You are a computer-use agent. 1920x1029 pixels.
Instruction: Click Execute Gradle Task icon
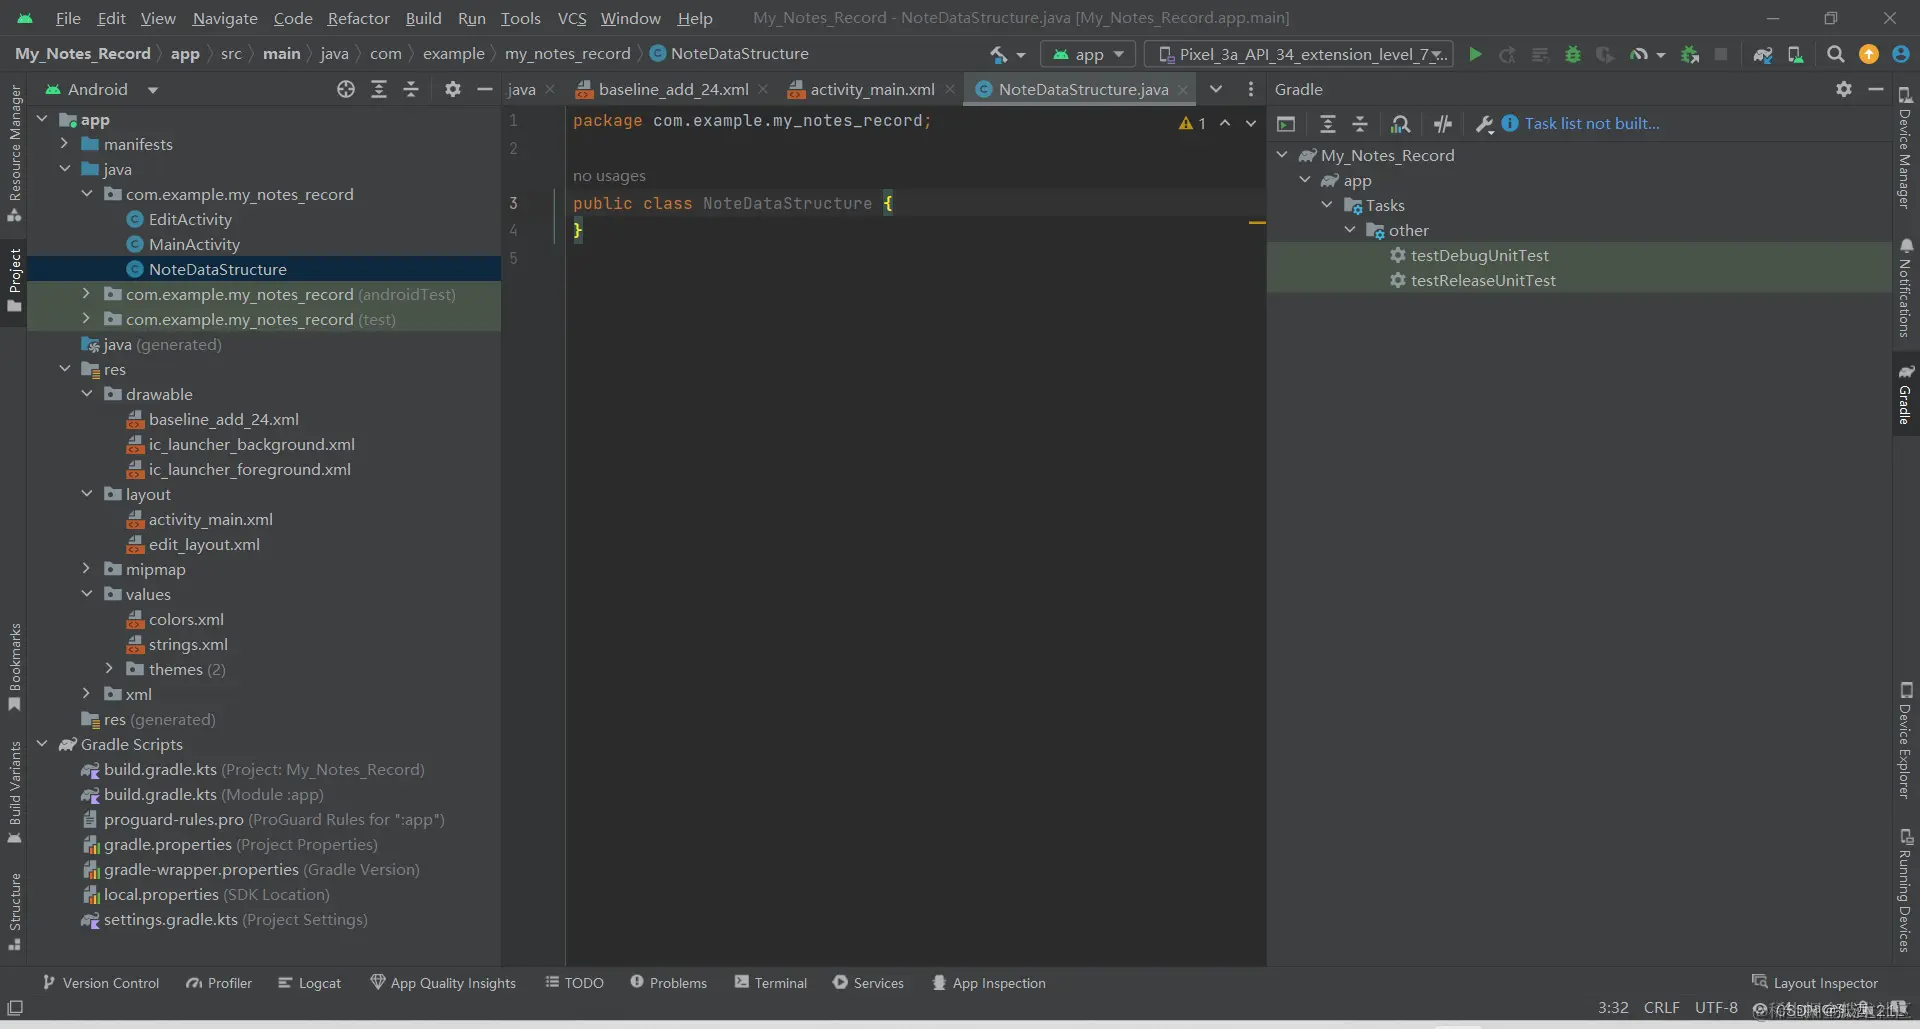[1286, 124]
